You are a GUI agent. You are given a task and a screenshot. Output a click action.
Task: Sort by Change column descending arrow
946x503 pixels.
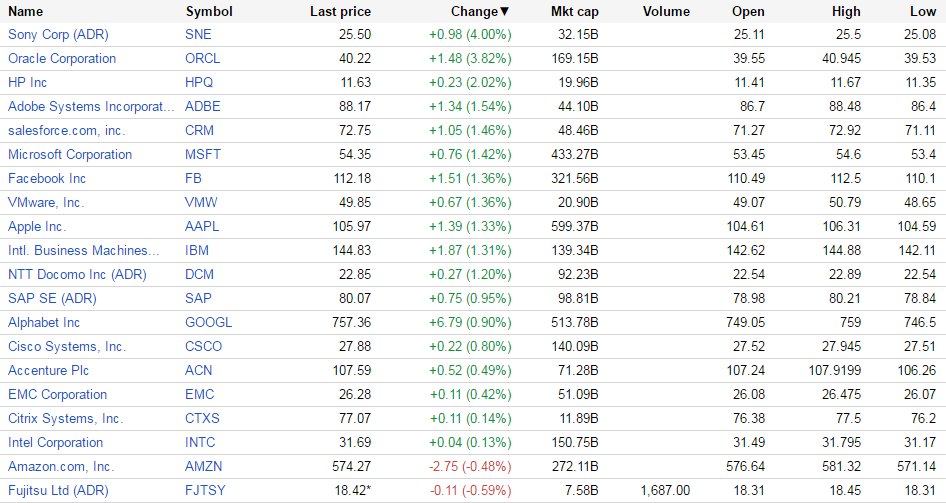coord(504,12)
